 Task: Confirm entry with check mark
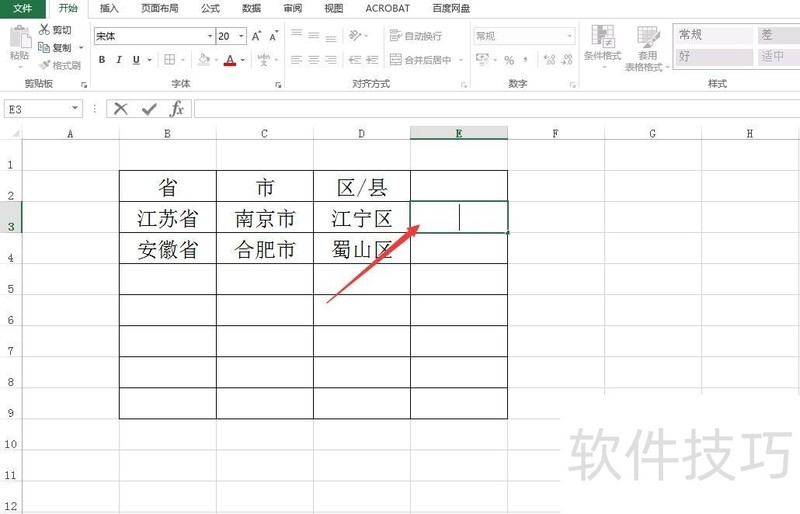pos(149,109)
